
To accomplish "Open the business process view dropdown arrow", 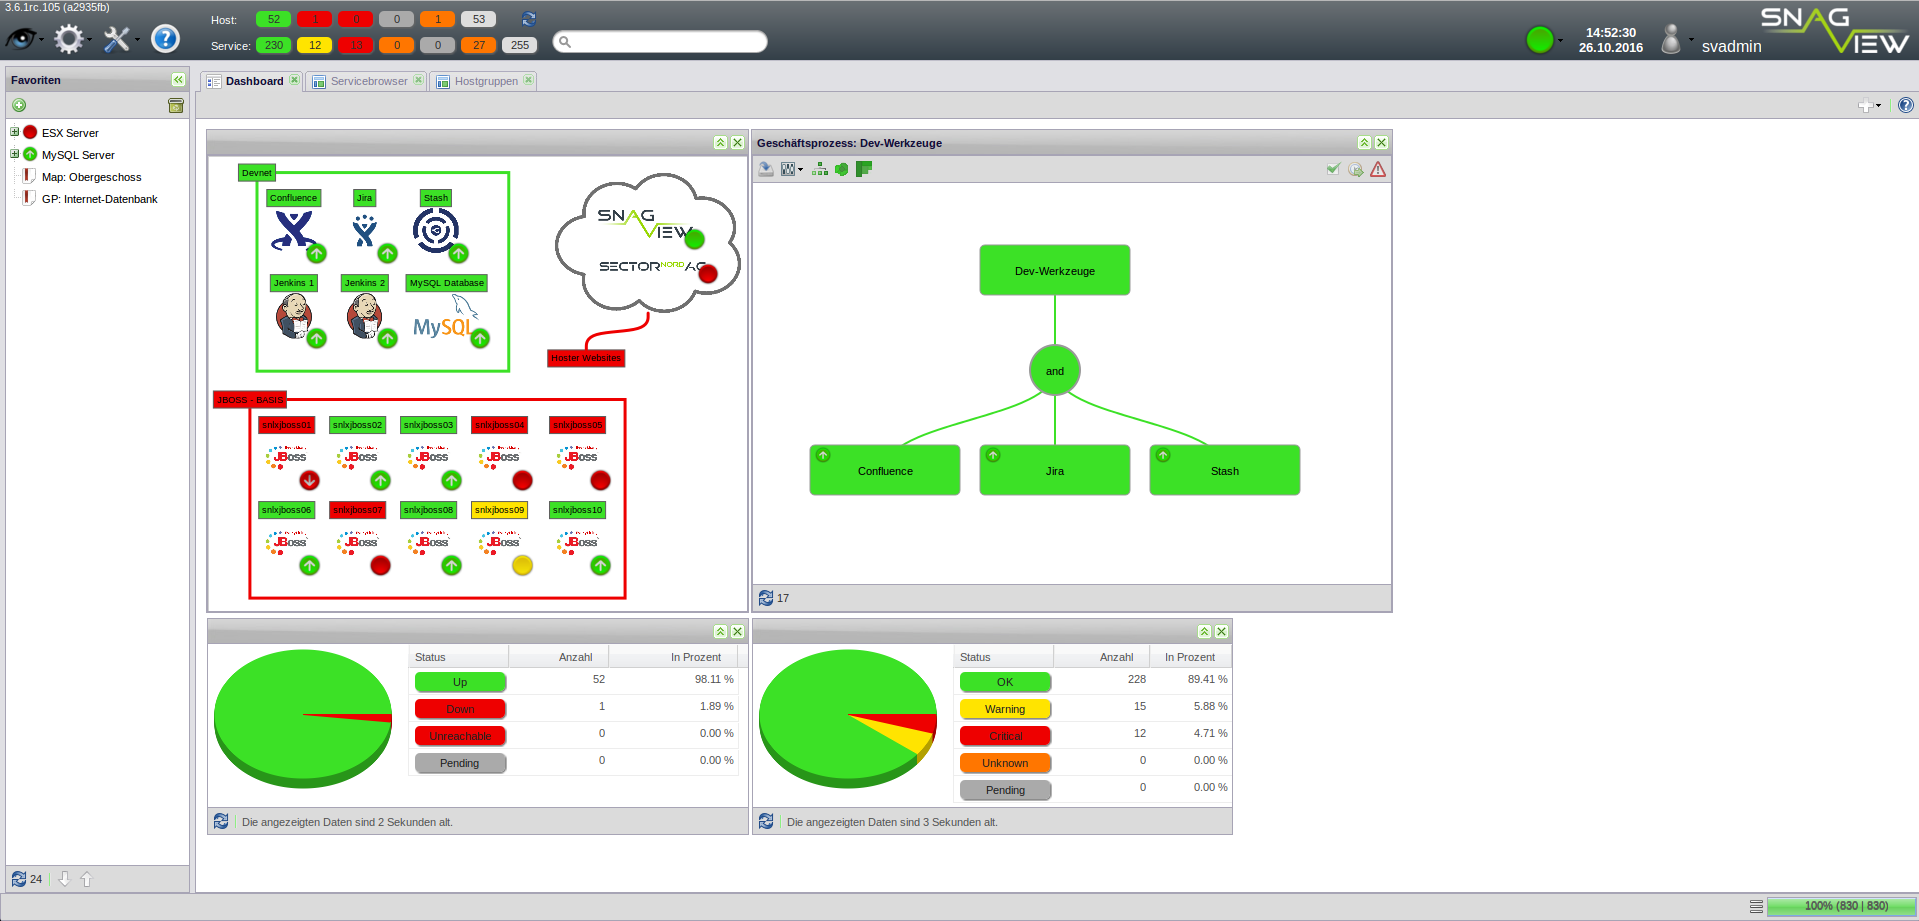I will pyautogui.click(x=800, y=170).
